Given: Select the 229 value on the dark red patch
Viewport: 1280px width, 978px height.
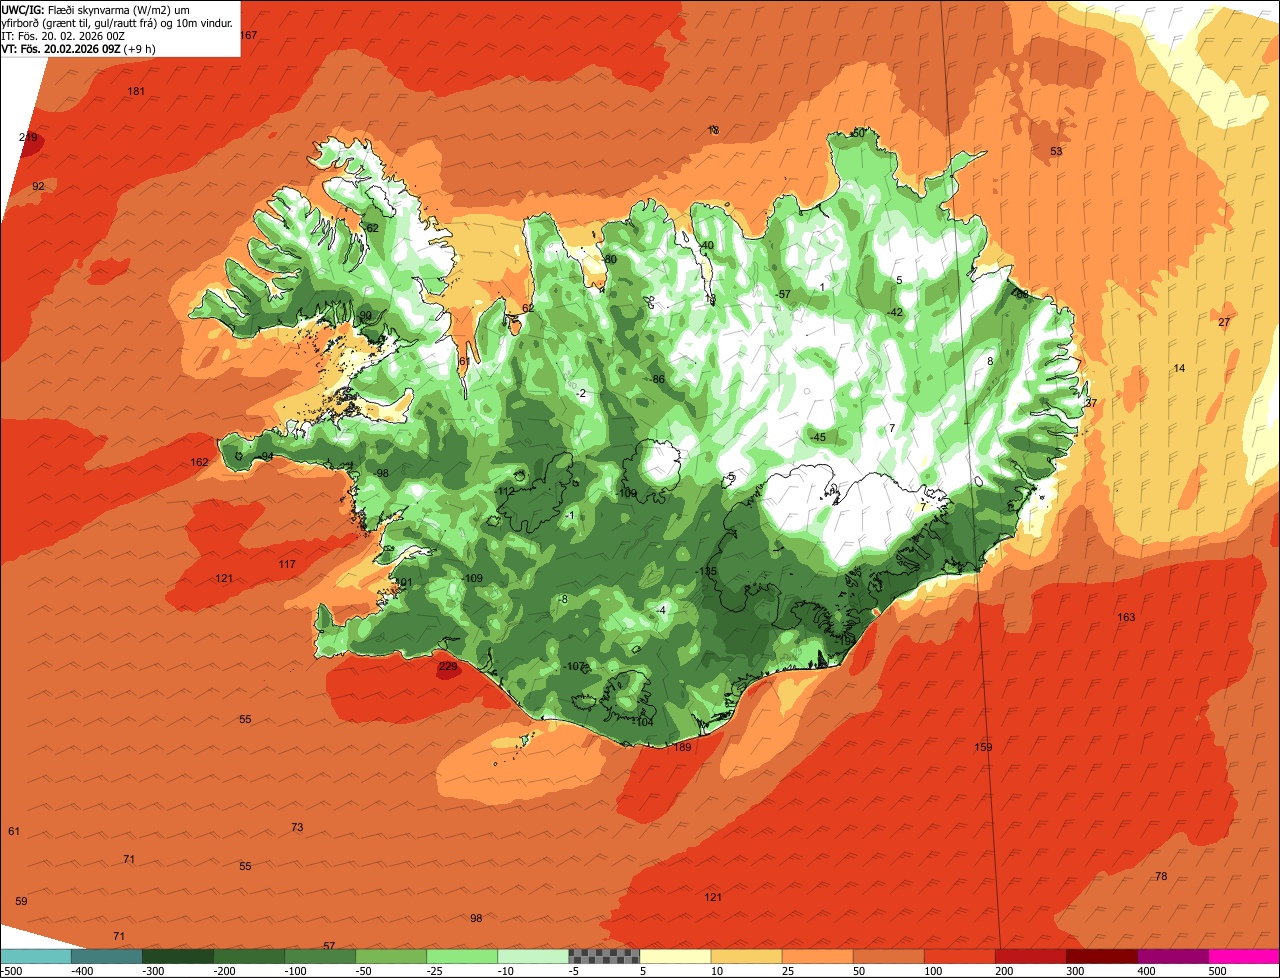Looking at the screenshot, I should (448, 667).
